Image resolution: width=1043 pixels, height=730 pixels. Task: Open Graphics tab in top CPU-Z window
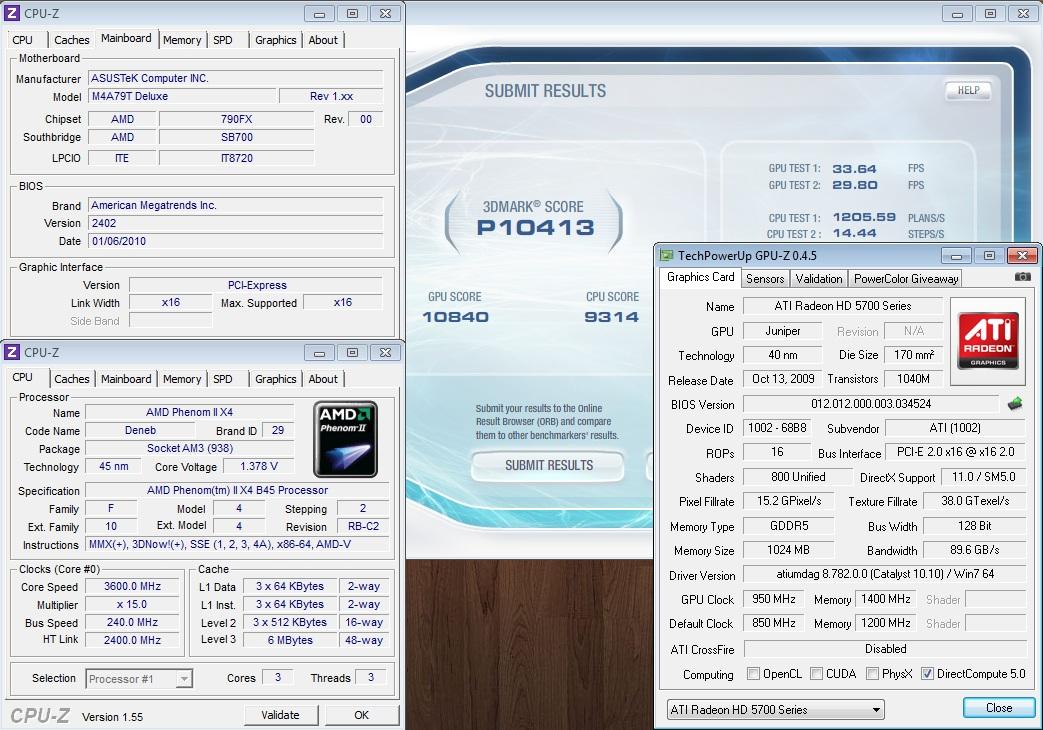pyautogui.click(x=275, y=40)
